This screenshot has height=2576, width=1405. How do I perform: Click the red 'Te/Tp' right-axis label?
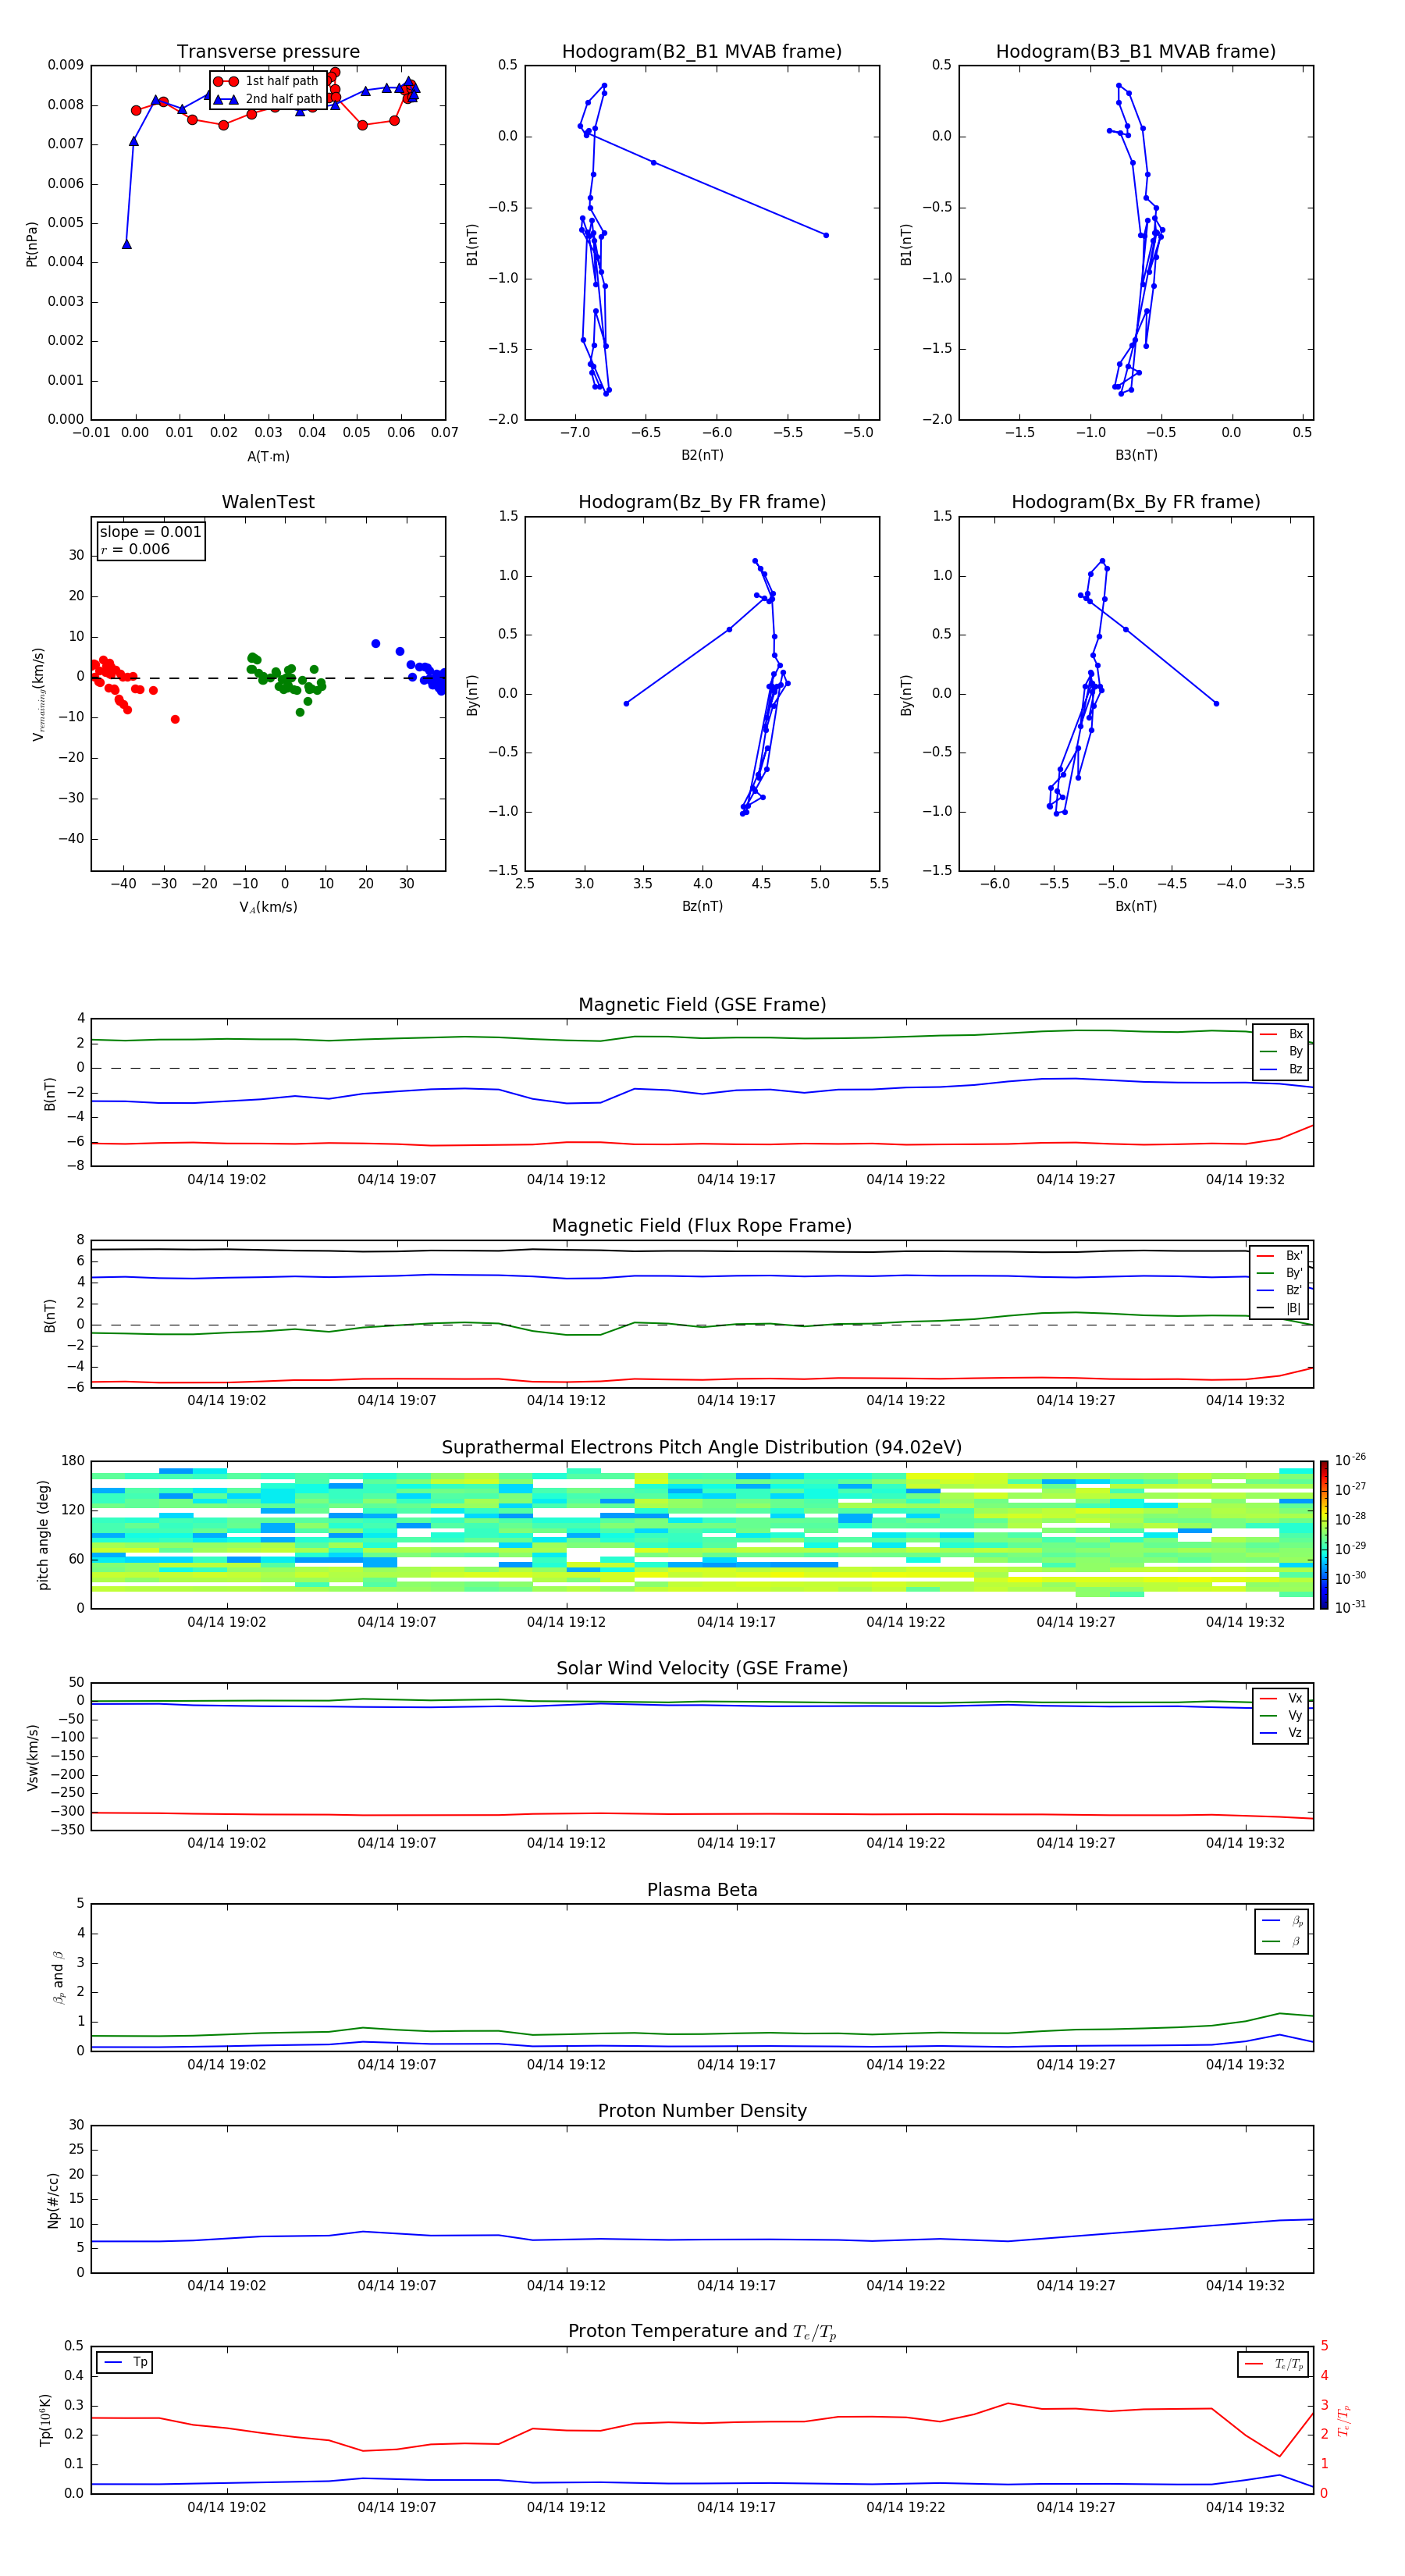1344,2420
